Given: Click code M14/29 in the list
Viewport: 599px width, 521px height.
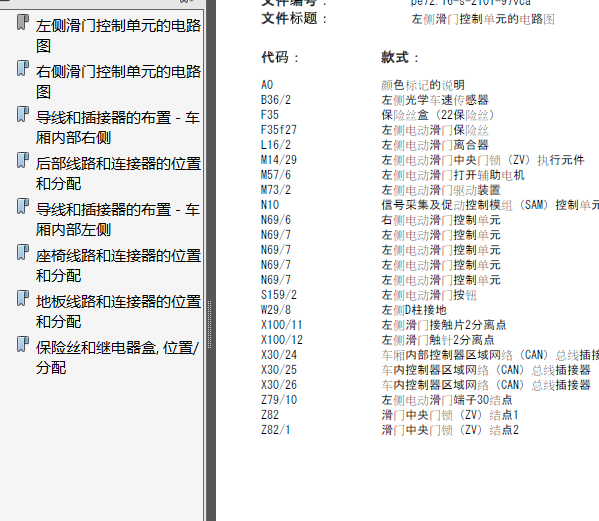Looking at the screenshot, I should click(279, 160).
